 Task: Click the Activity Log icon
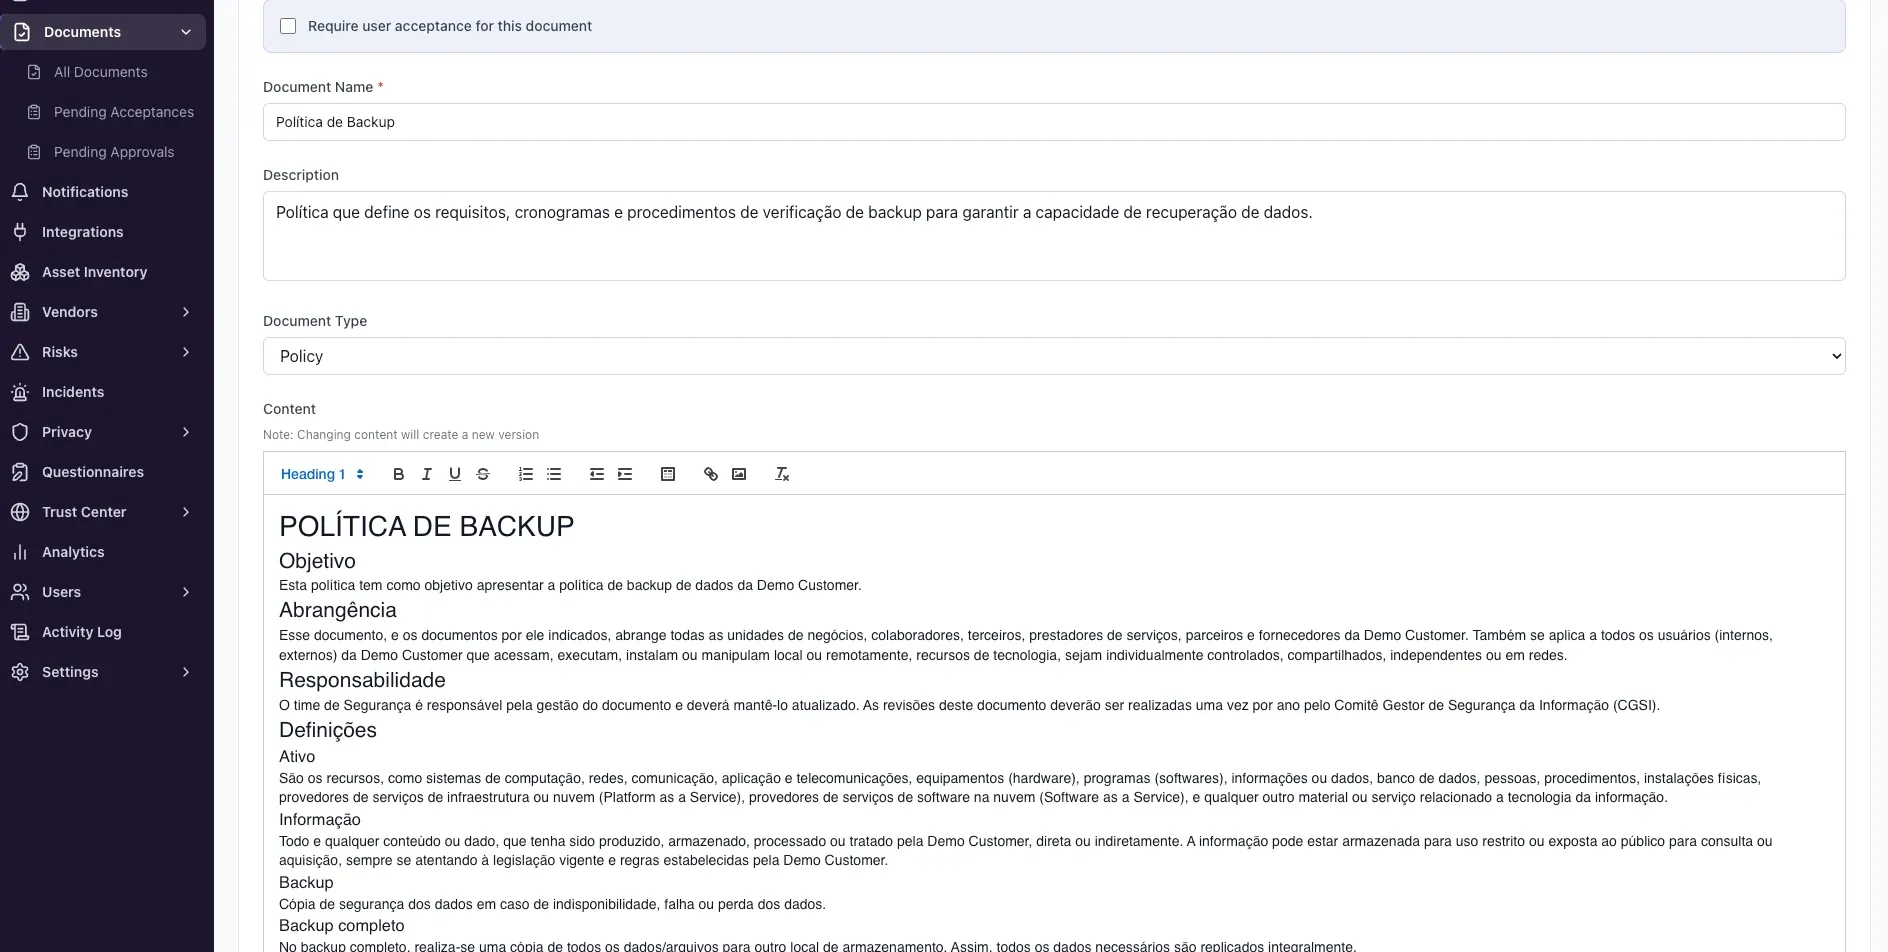tap(20, 632)
